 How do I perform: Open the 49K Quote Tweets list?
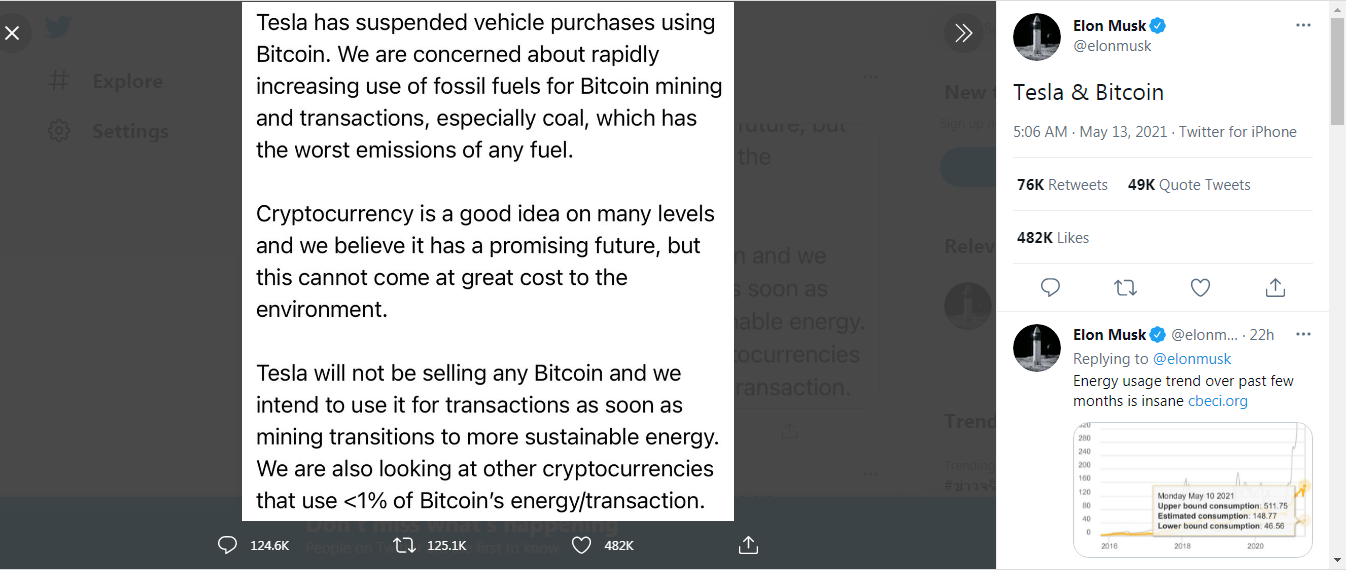click(x=1189, y=185)
